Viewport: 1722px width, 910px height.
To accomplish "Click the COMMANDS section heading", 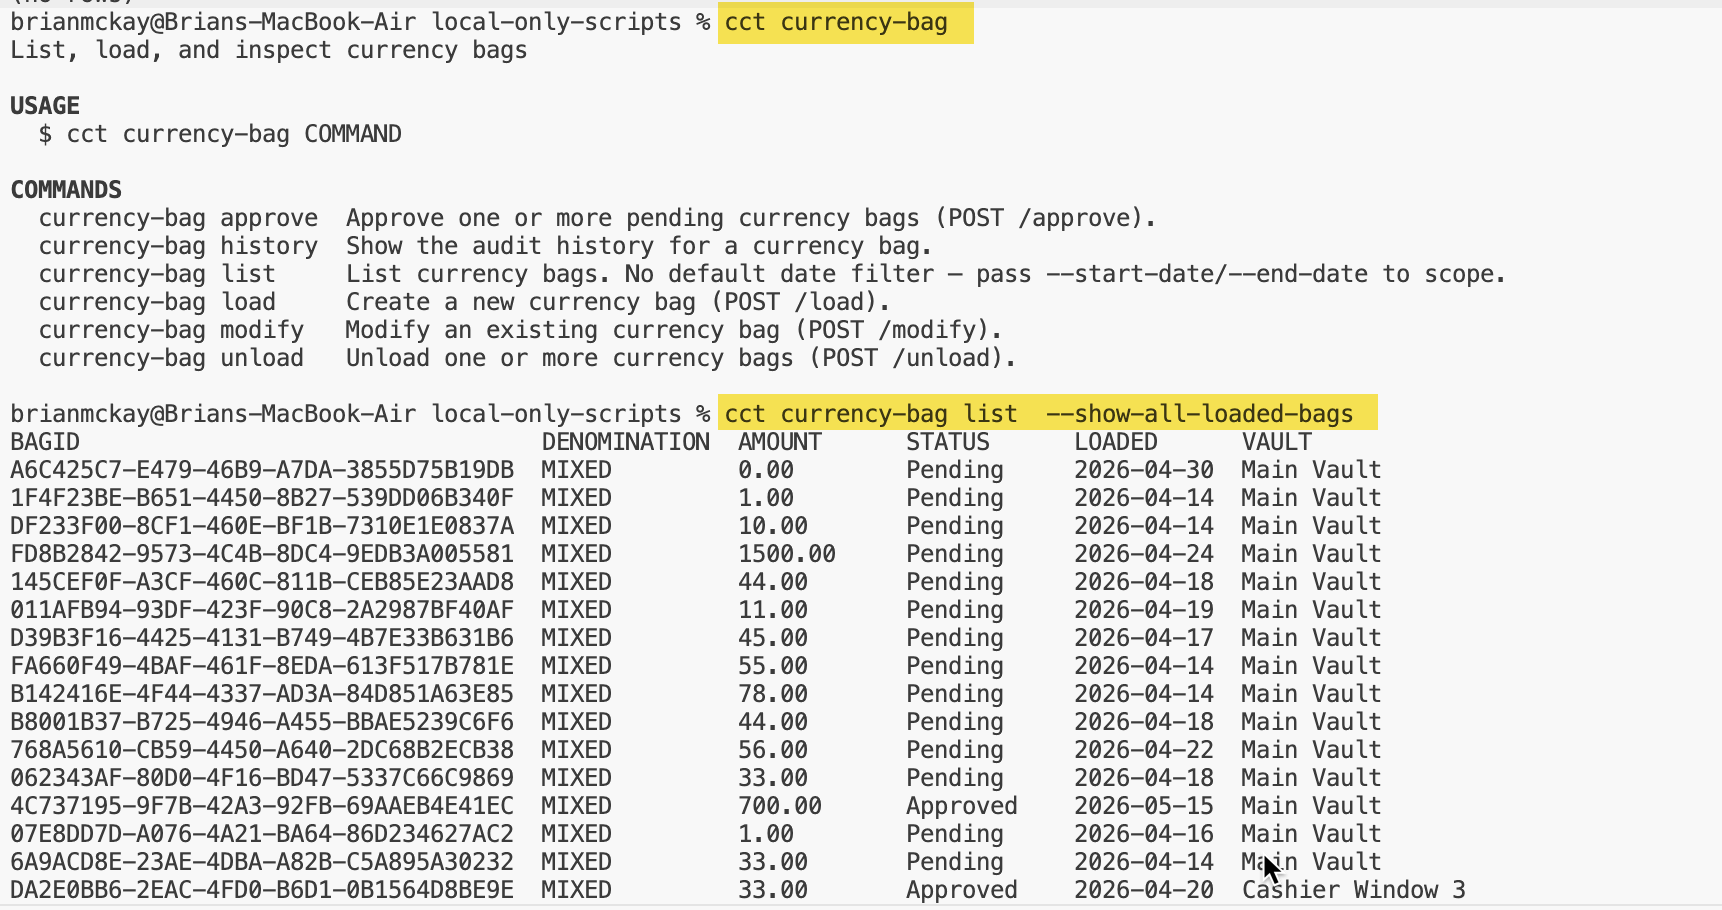I will 66,190.
